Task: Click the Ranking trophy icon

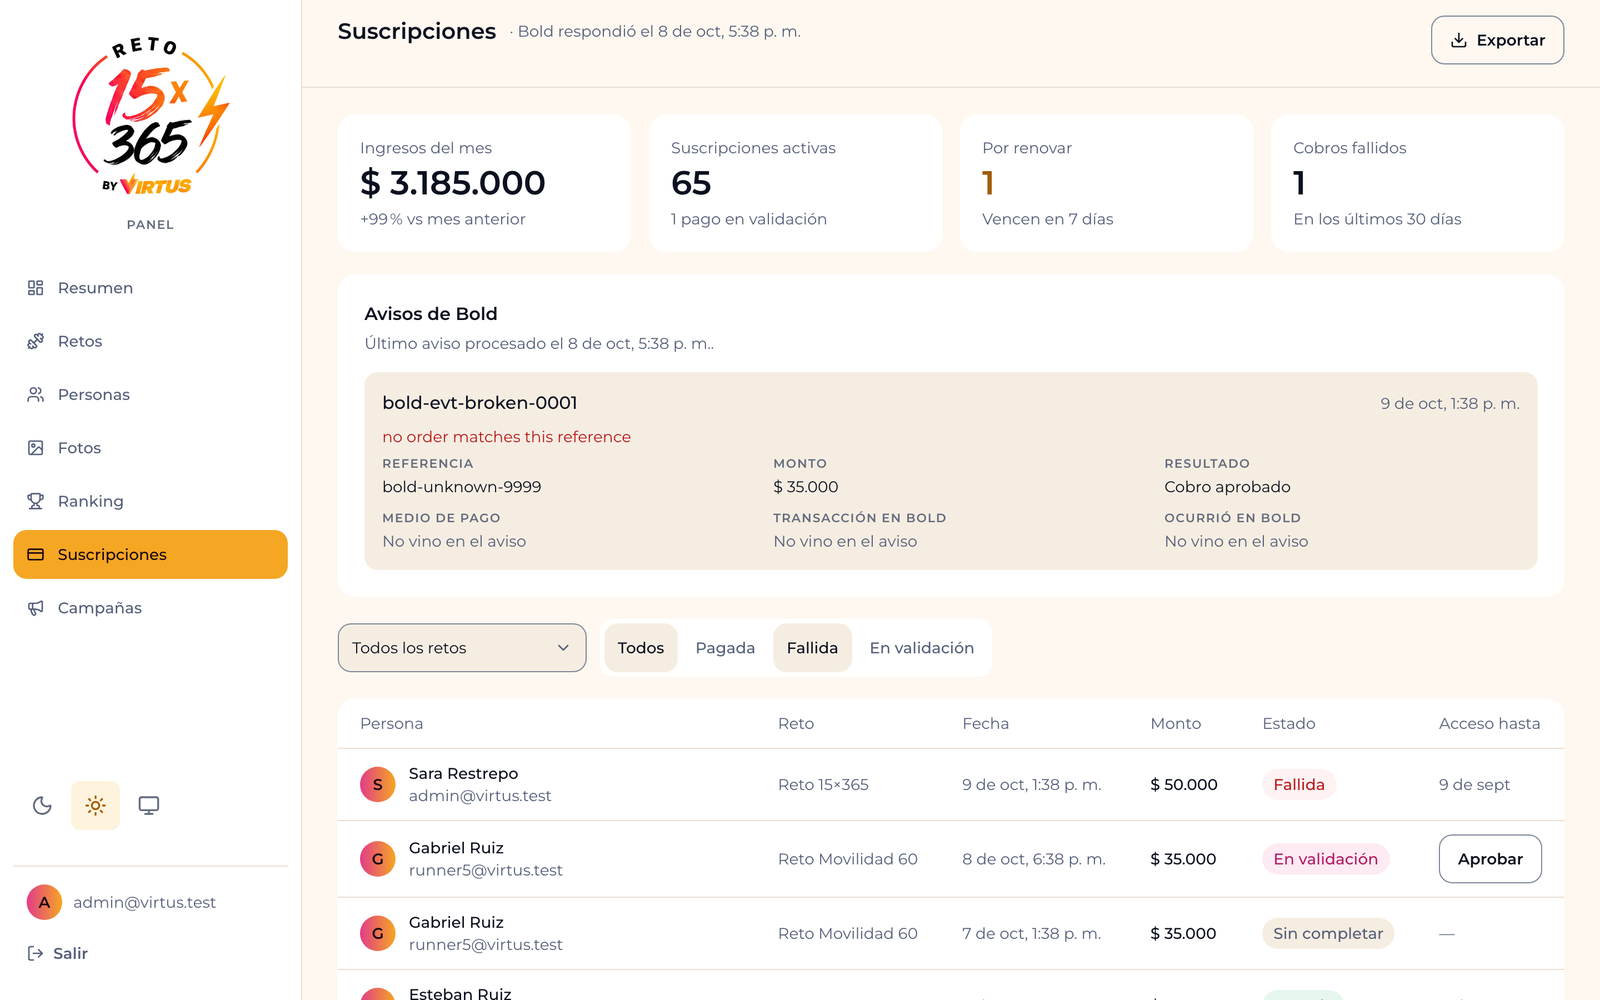Action: (36, 501)
